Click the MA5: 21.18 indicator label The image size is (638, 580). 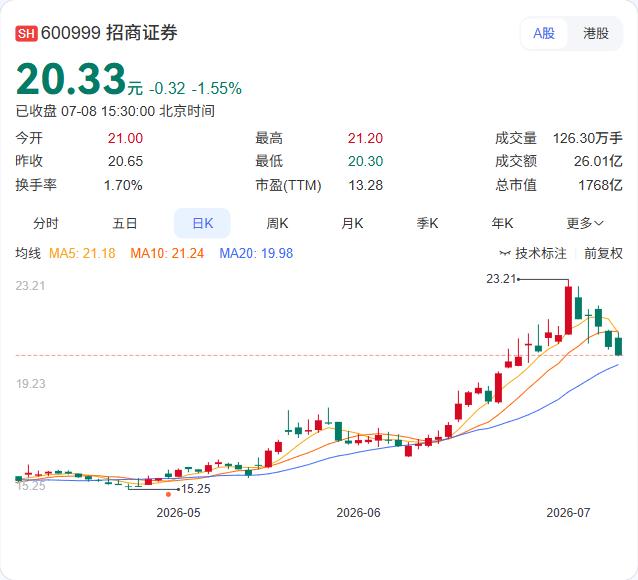82,254
